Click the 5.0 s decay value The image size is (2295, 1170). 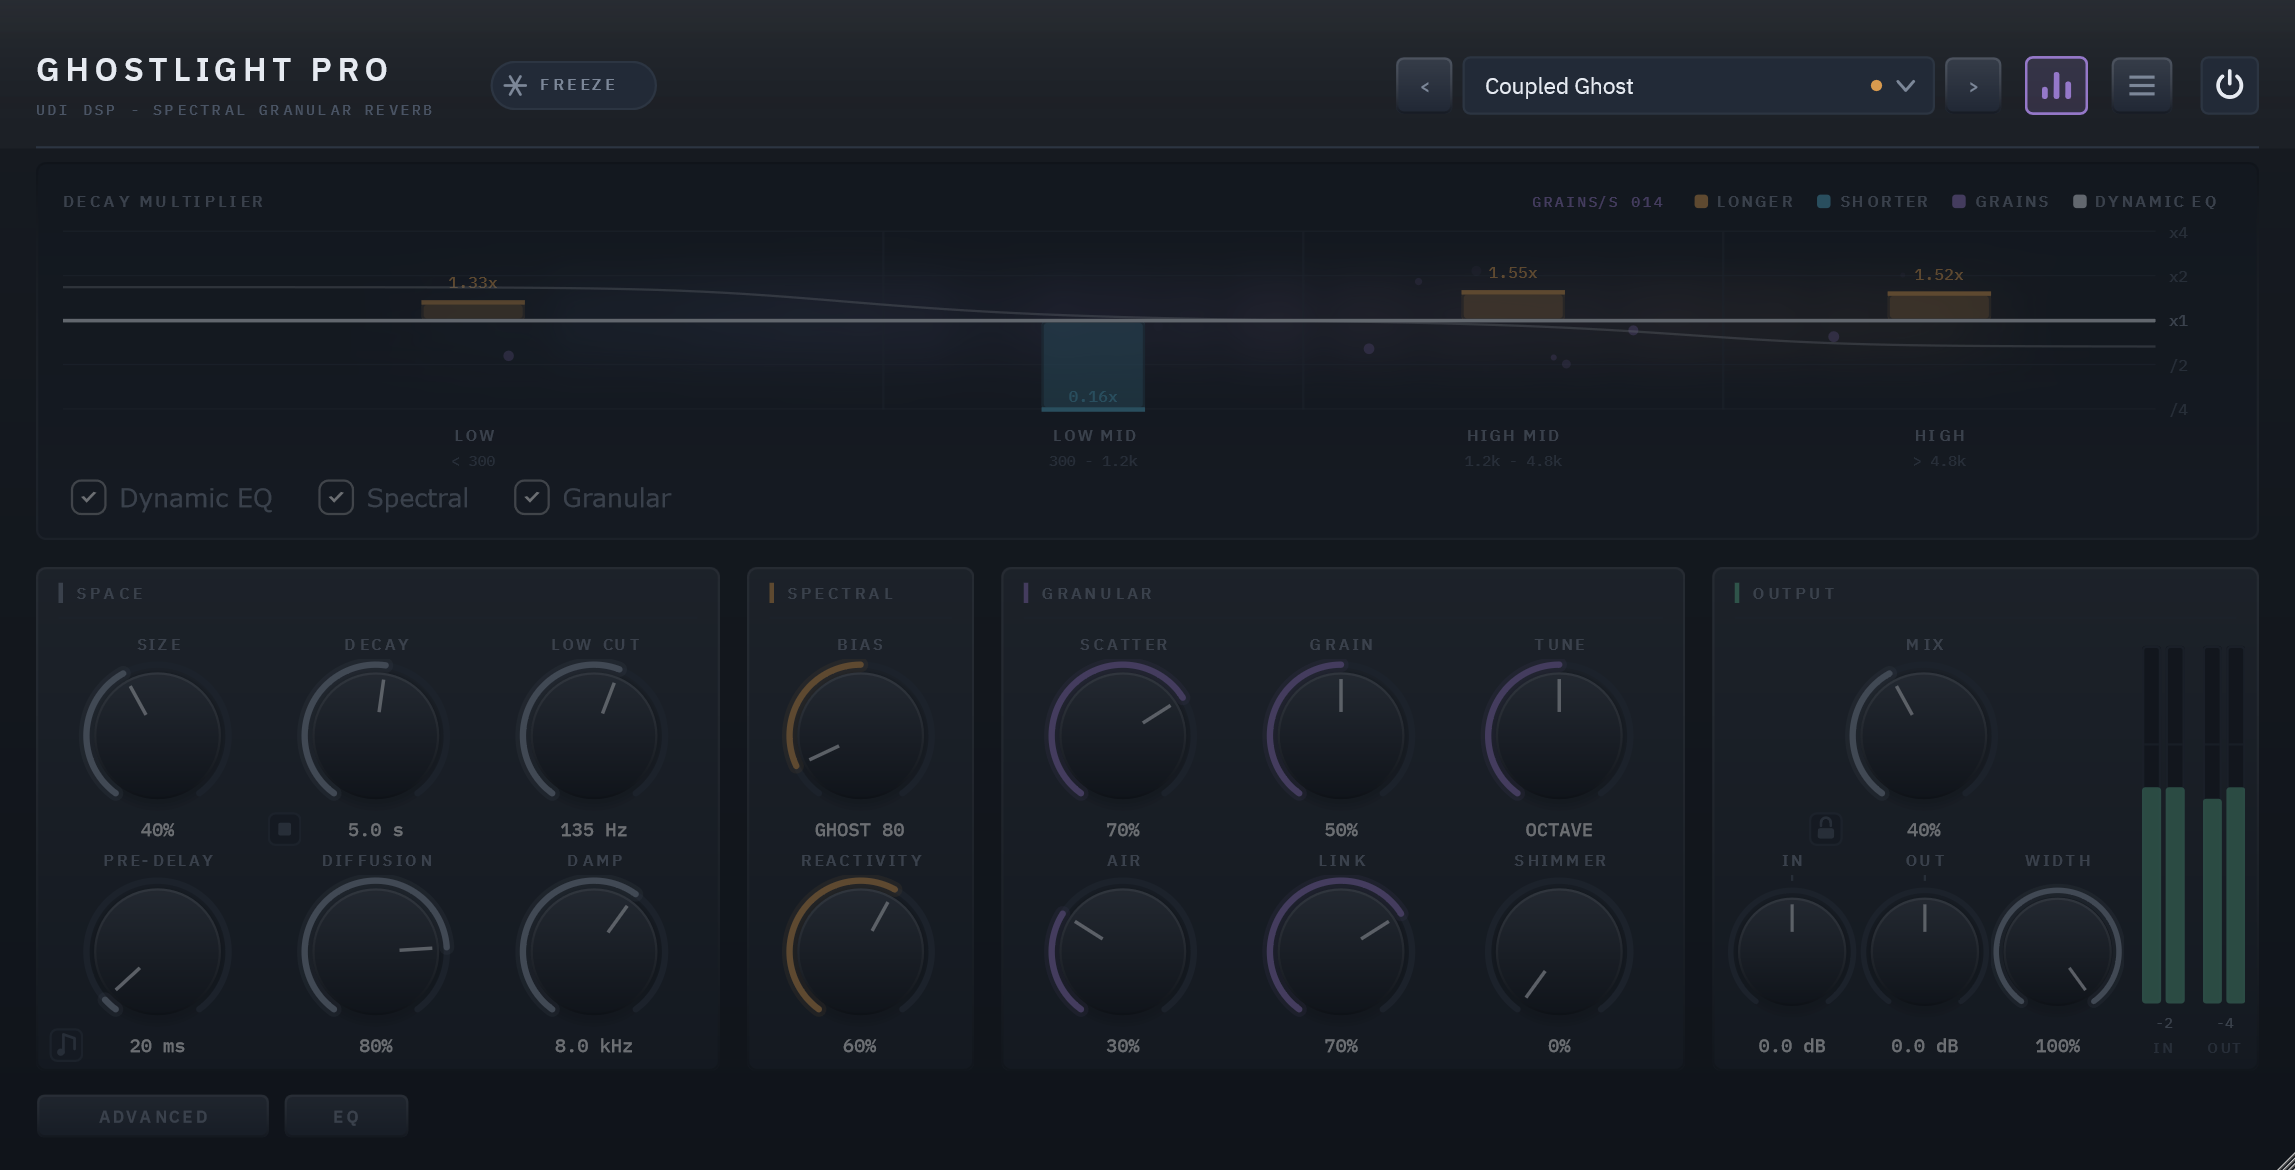click(376, 830)
